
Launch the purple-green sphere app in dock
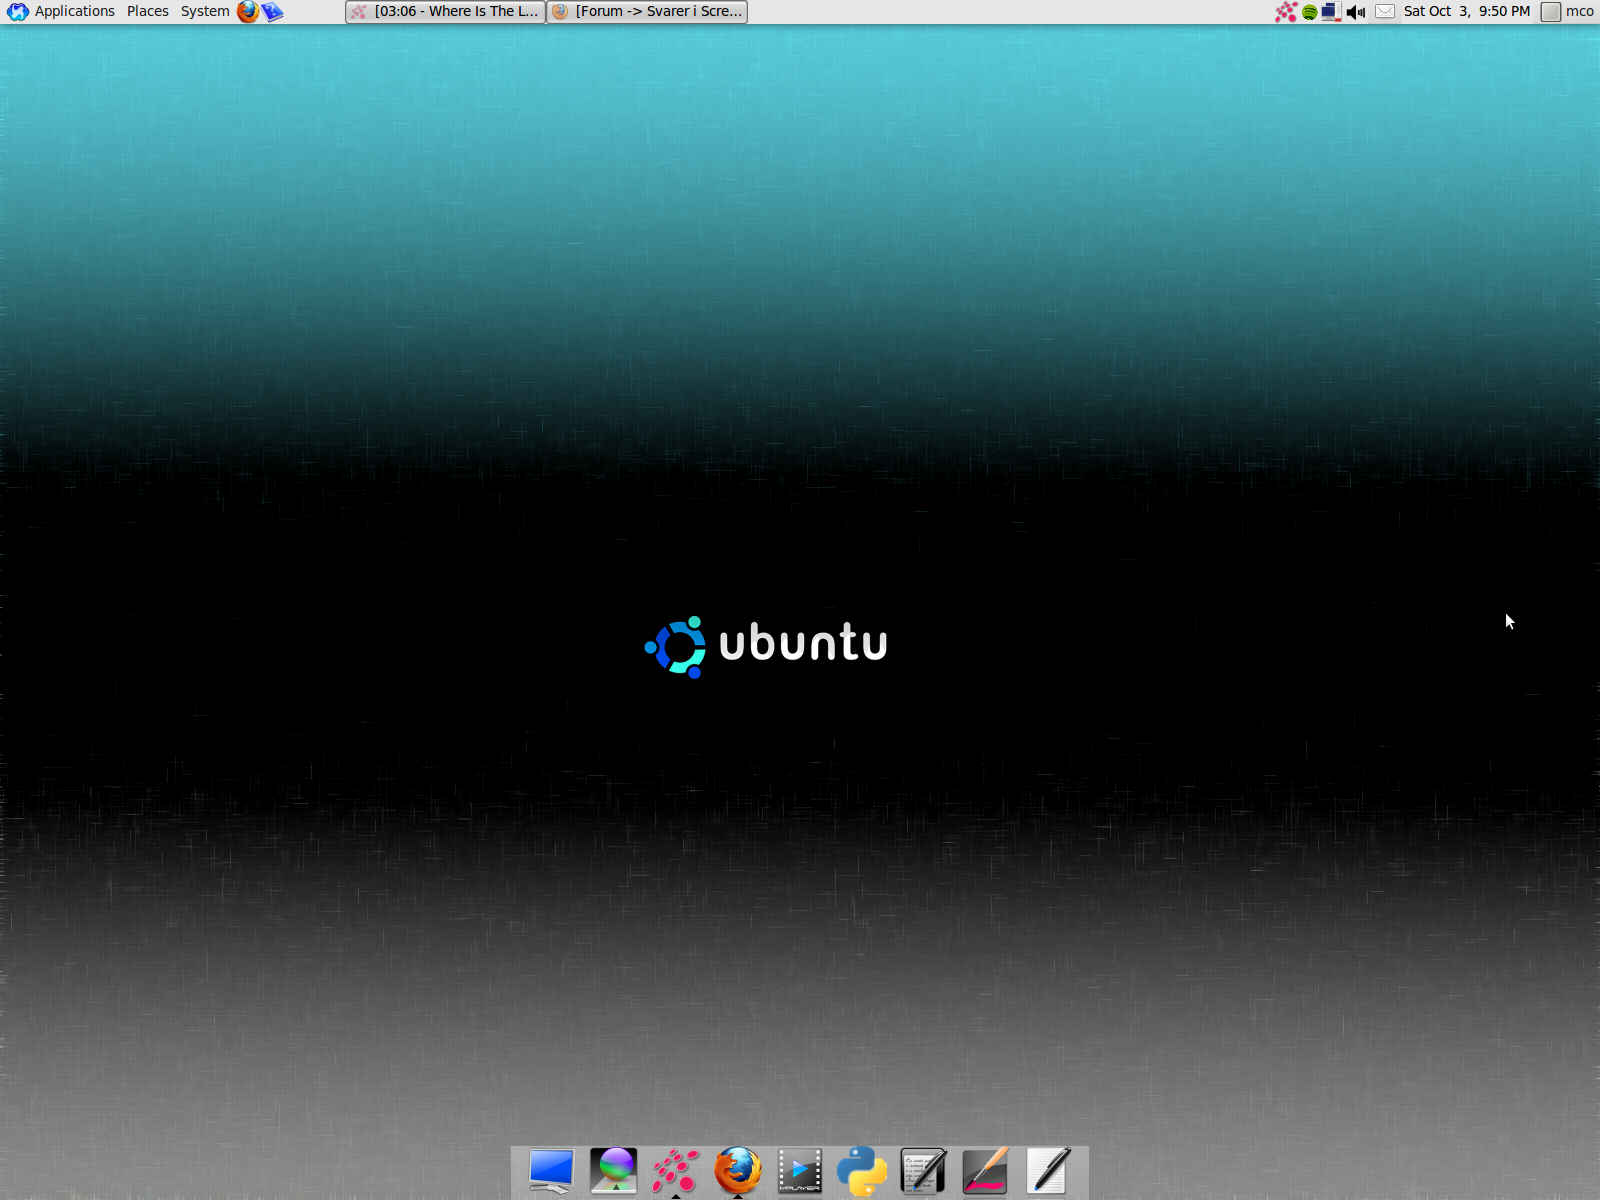[x=614, y=1171]
